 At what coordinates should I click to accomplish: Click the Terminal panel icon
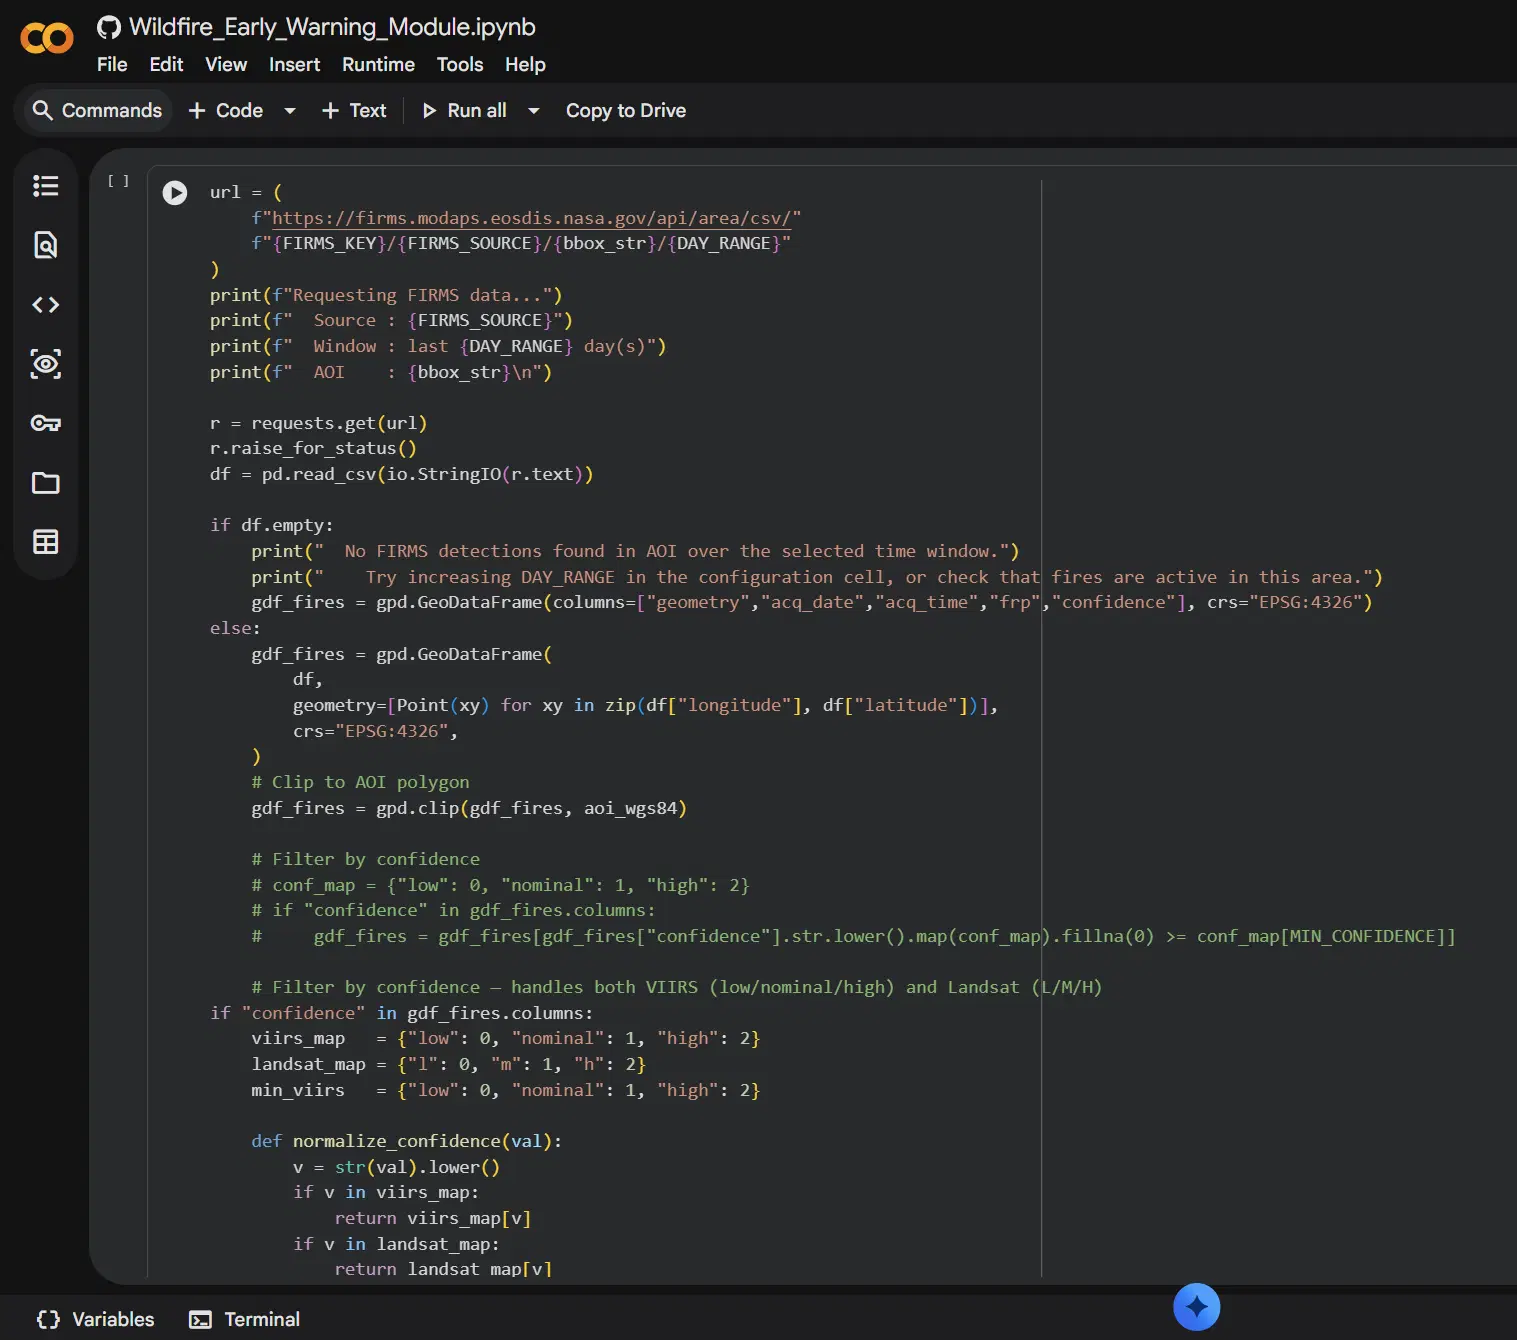pyautogui.click(x=200, y=1320)
